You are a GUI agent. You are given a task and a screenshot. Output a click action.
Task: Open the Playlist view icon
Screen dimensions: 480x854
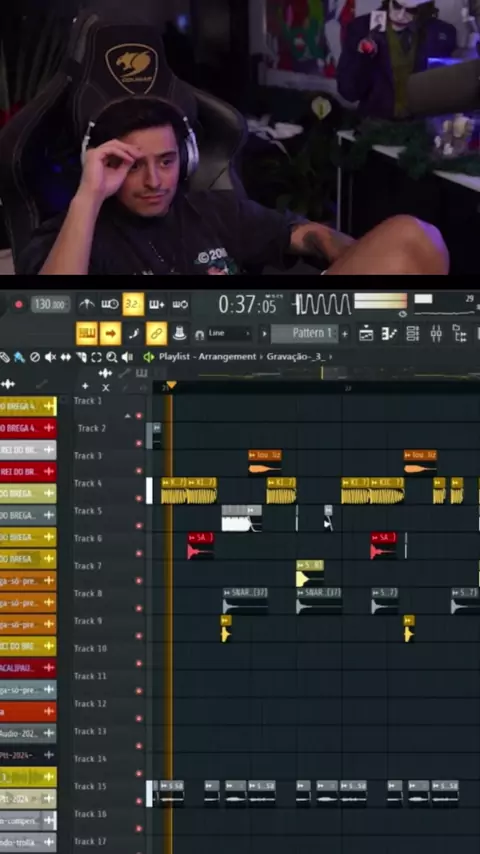366,333
